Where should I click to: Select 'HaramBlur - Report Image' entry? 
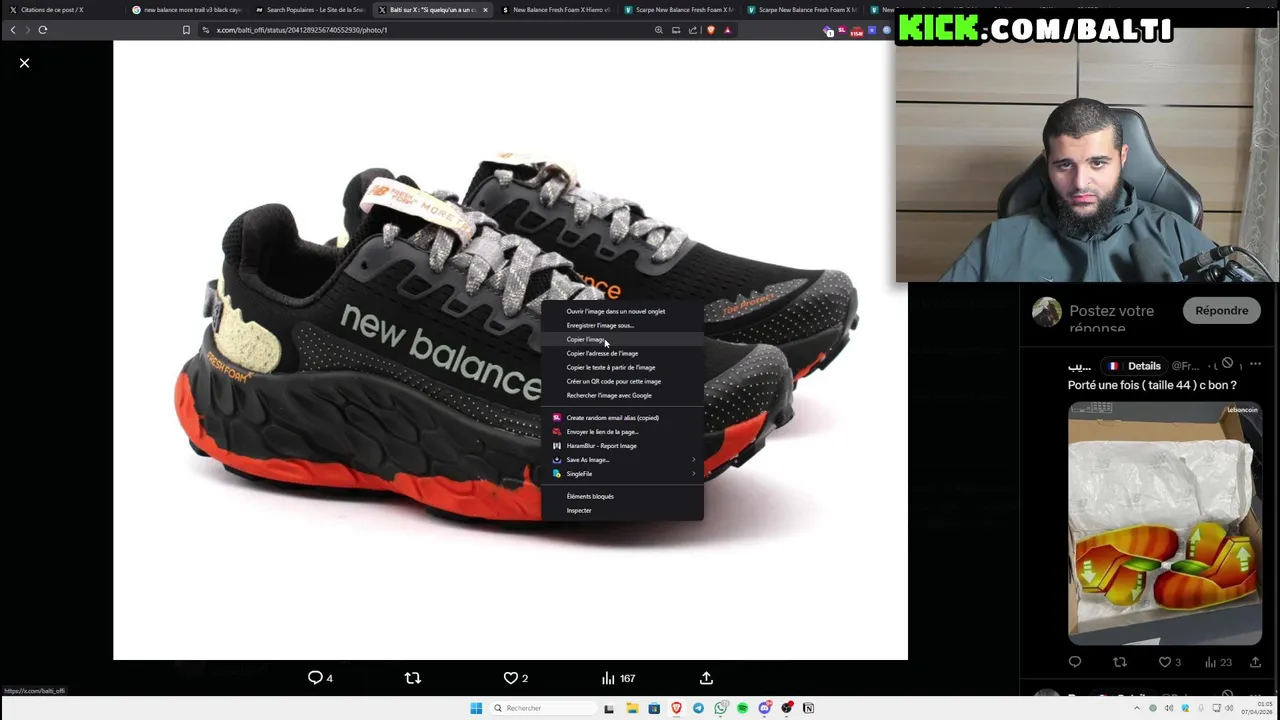click(x=622, y=446)
